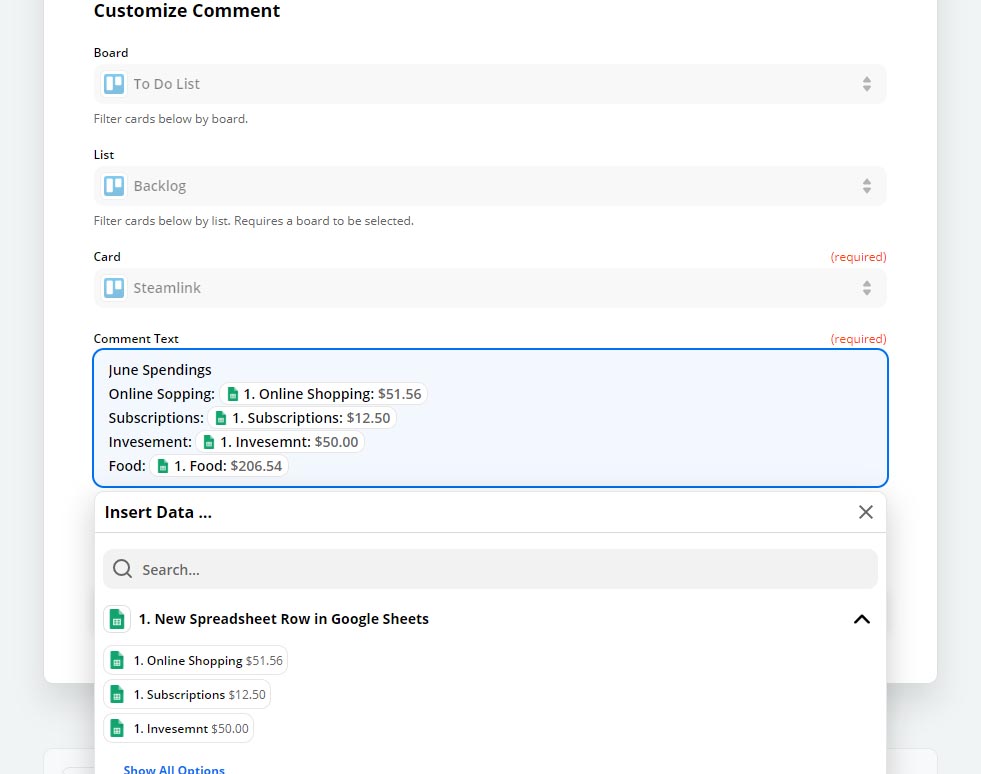Click the Show All Options link
This screenshot has height=774, width=981.
(174, 769)
